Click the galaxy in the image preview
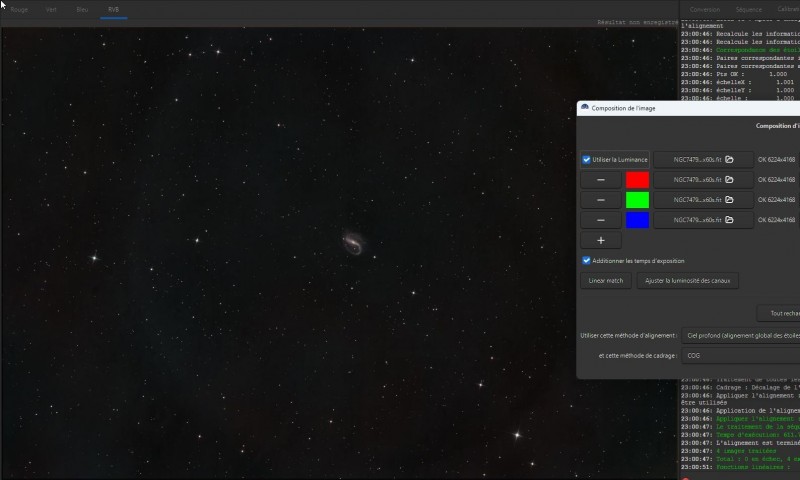Viewport: 800px width, 480px height. tap(353, 242)
